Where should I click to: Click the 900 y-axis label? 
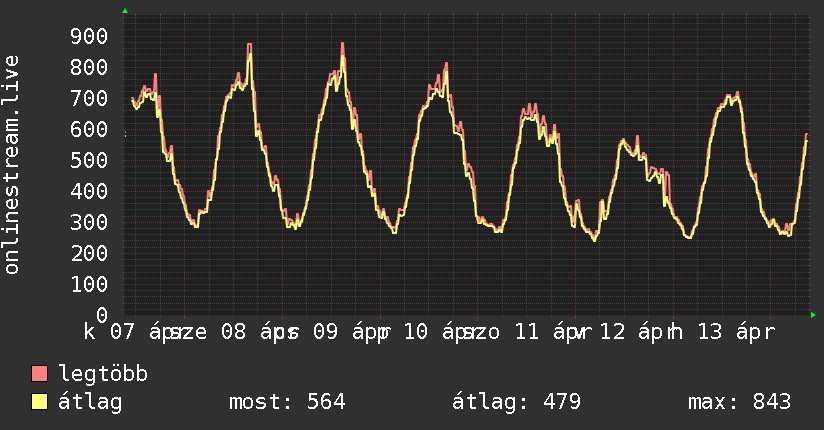point(89,36)
